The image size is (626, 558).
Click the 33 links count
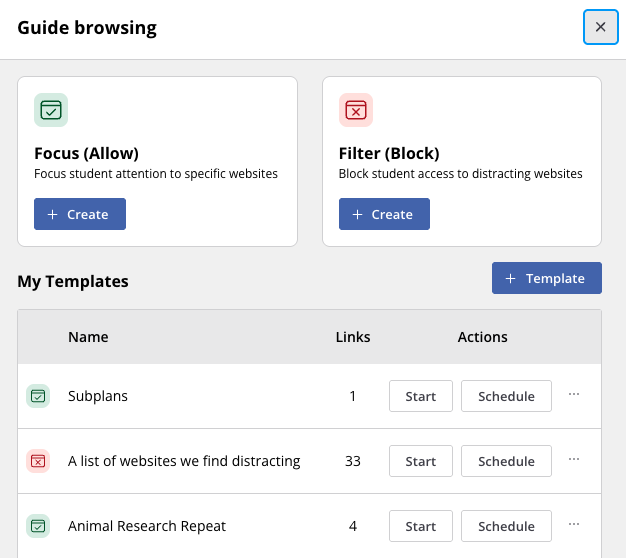pyautogui.click(x=353, y=461)
